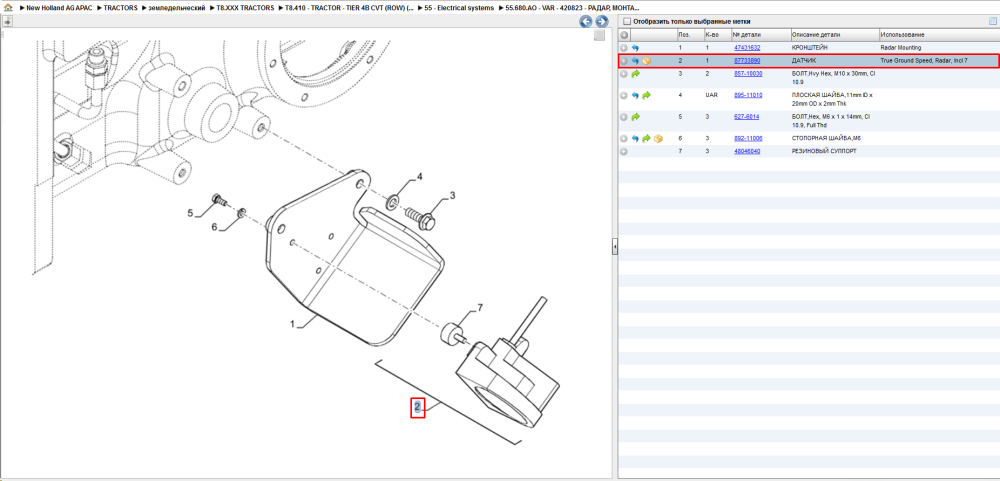The image size is (1000, 481).
Task: Click the 'Использование' column header
Action: tap(939, 34)
